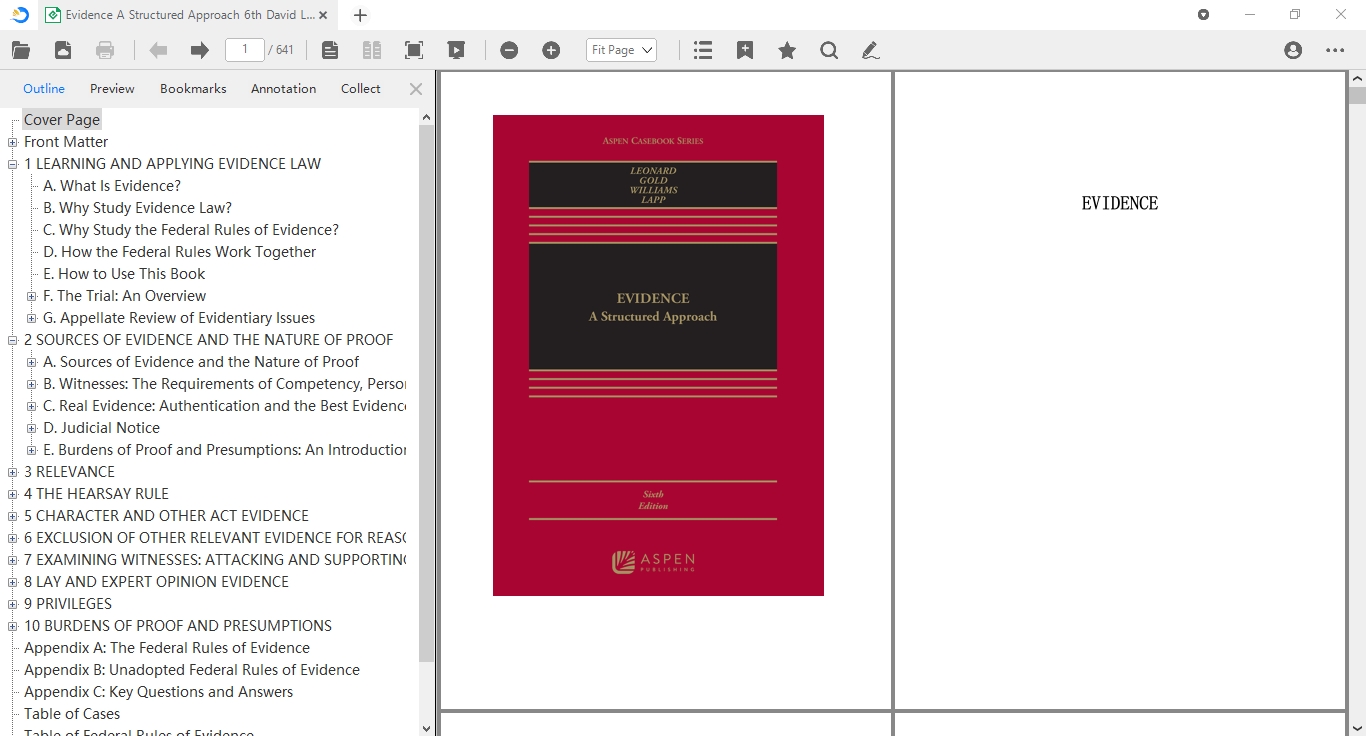The height and width of the screenshot is (736, 1366).
Task: Switch to the Preview tab
Action: 112,89
